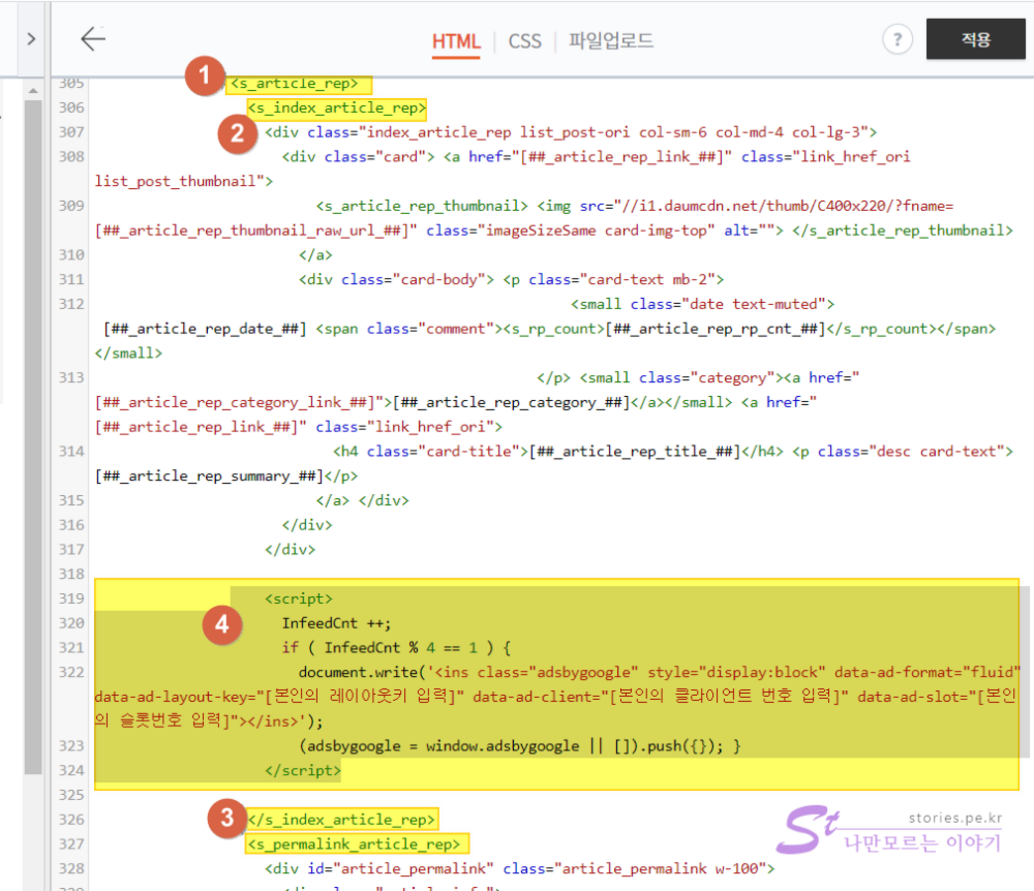The image size is (1034, 891).
Task: Click the closing /s_index_article_rep tag
Action: pyautogui.click(x=342, y=819)
